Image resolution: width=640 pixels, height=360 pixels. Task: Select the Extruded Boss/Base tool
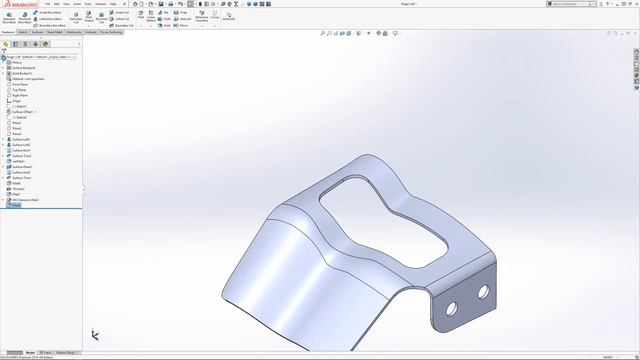[9, 18]
